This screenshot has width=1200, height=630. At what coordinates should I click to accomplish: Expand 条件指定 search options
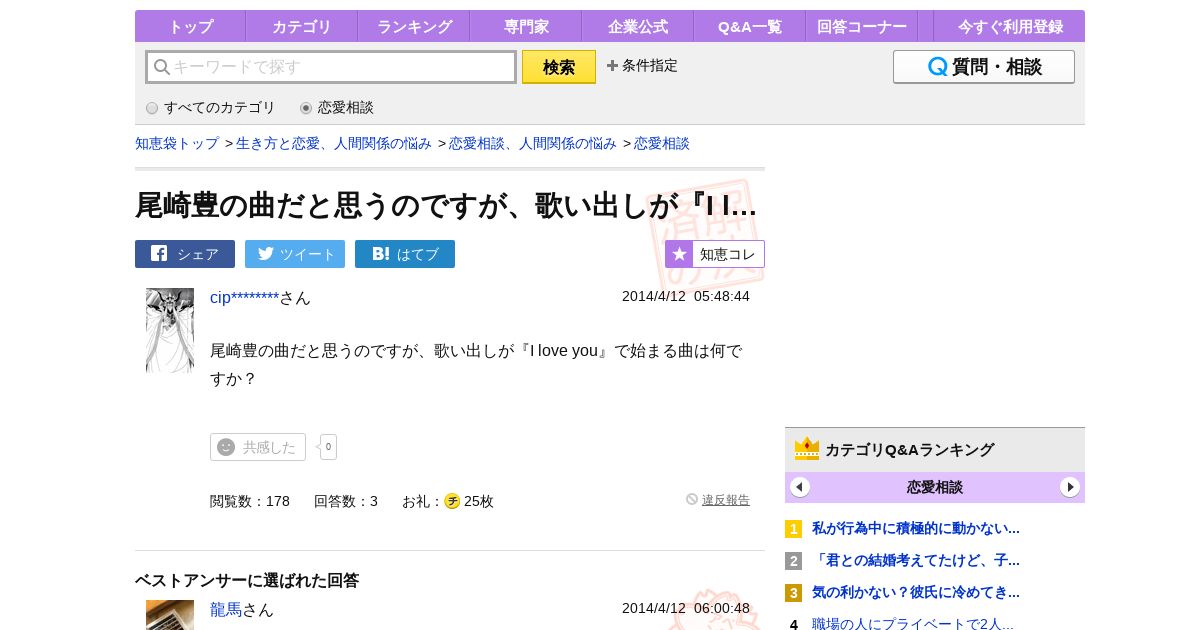tap(642, 65)
